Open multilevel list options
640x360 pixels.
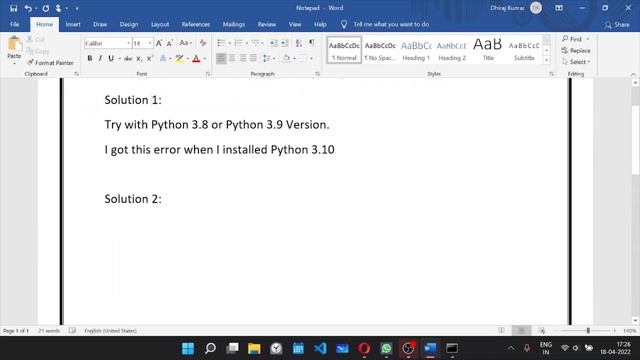point(256,43)
